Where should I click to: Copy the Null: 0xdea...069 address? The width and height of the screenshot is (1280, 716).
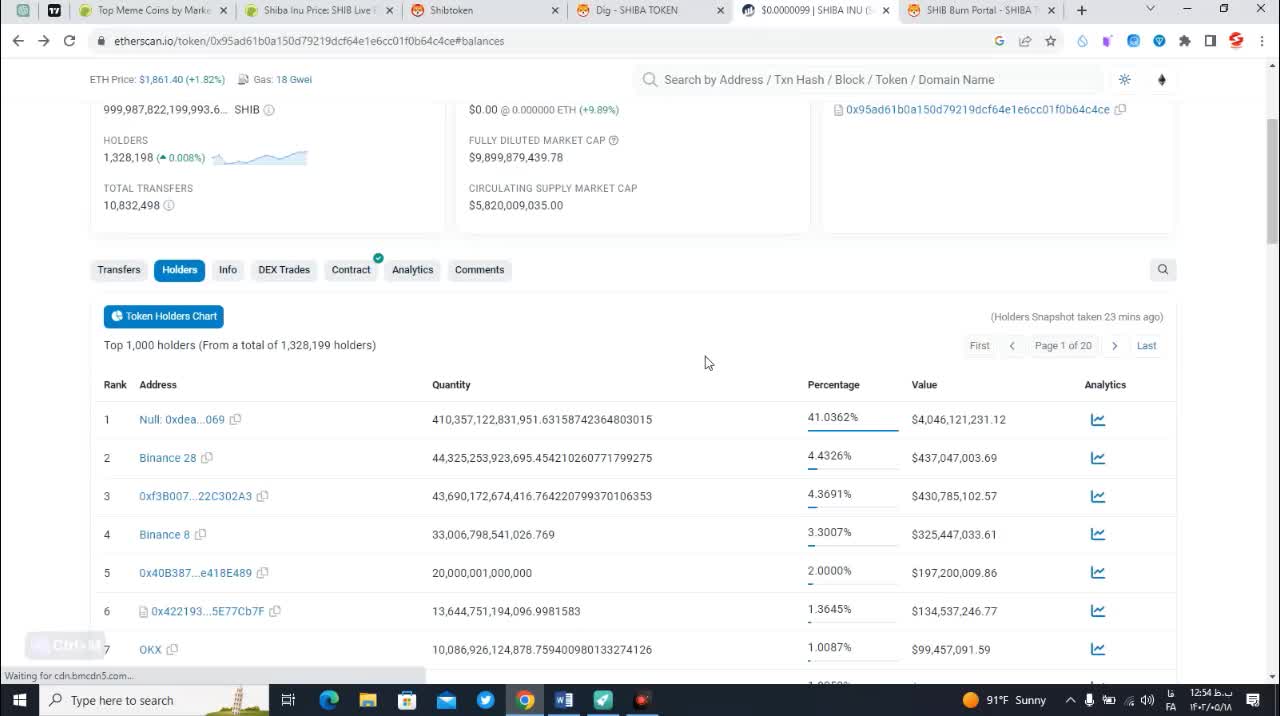(235, 420)
